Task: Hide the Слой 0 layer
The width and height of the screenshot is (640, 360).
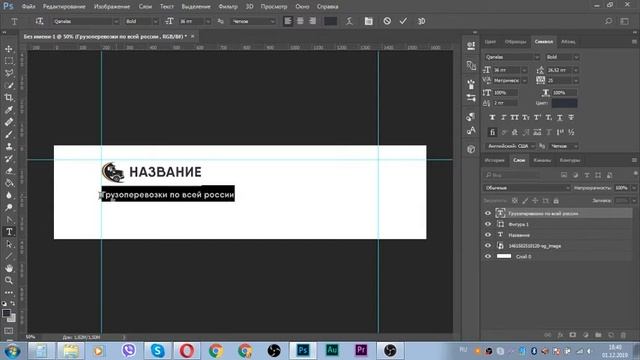Action: pos(488,256)
